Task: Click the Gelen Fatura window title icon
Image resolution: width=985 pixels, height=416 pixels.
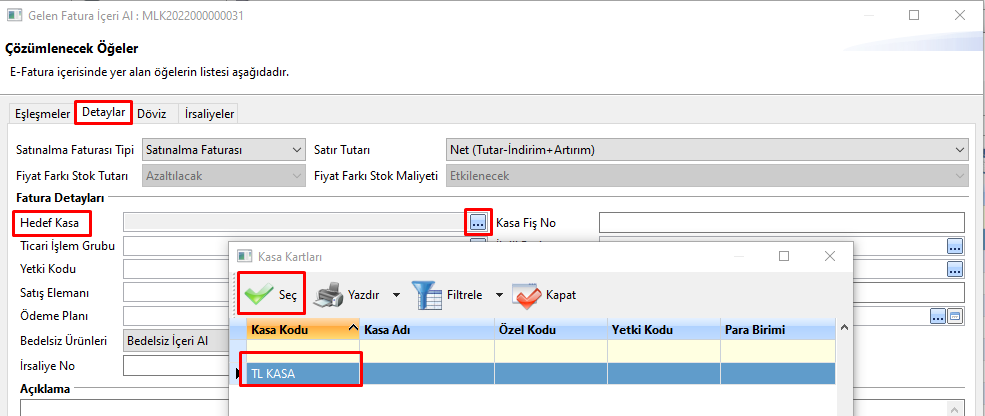Action: [15, 15]
